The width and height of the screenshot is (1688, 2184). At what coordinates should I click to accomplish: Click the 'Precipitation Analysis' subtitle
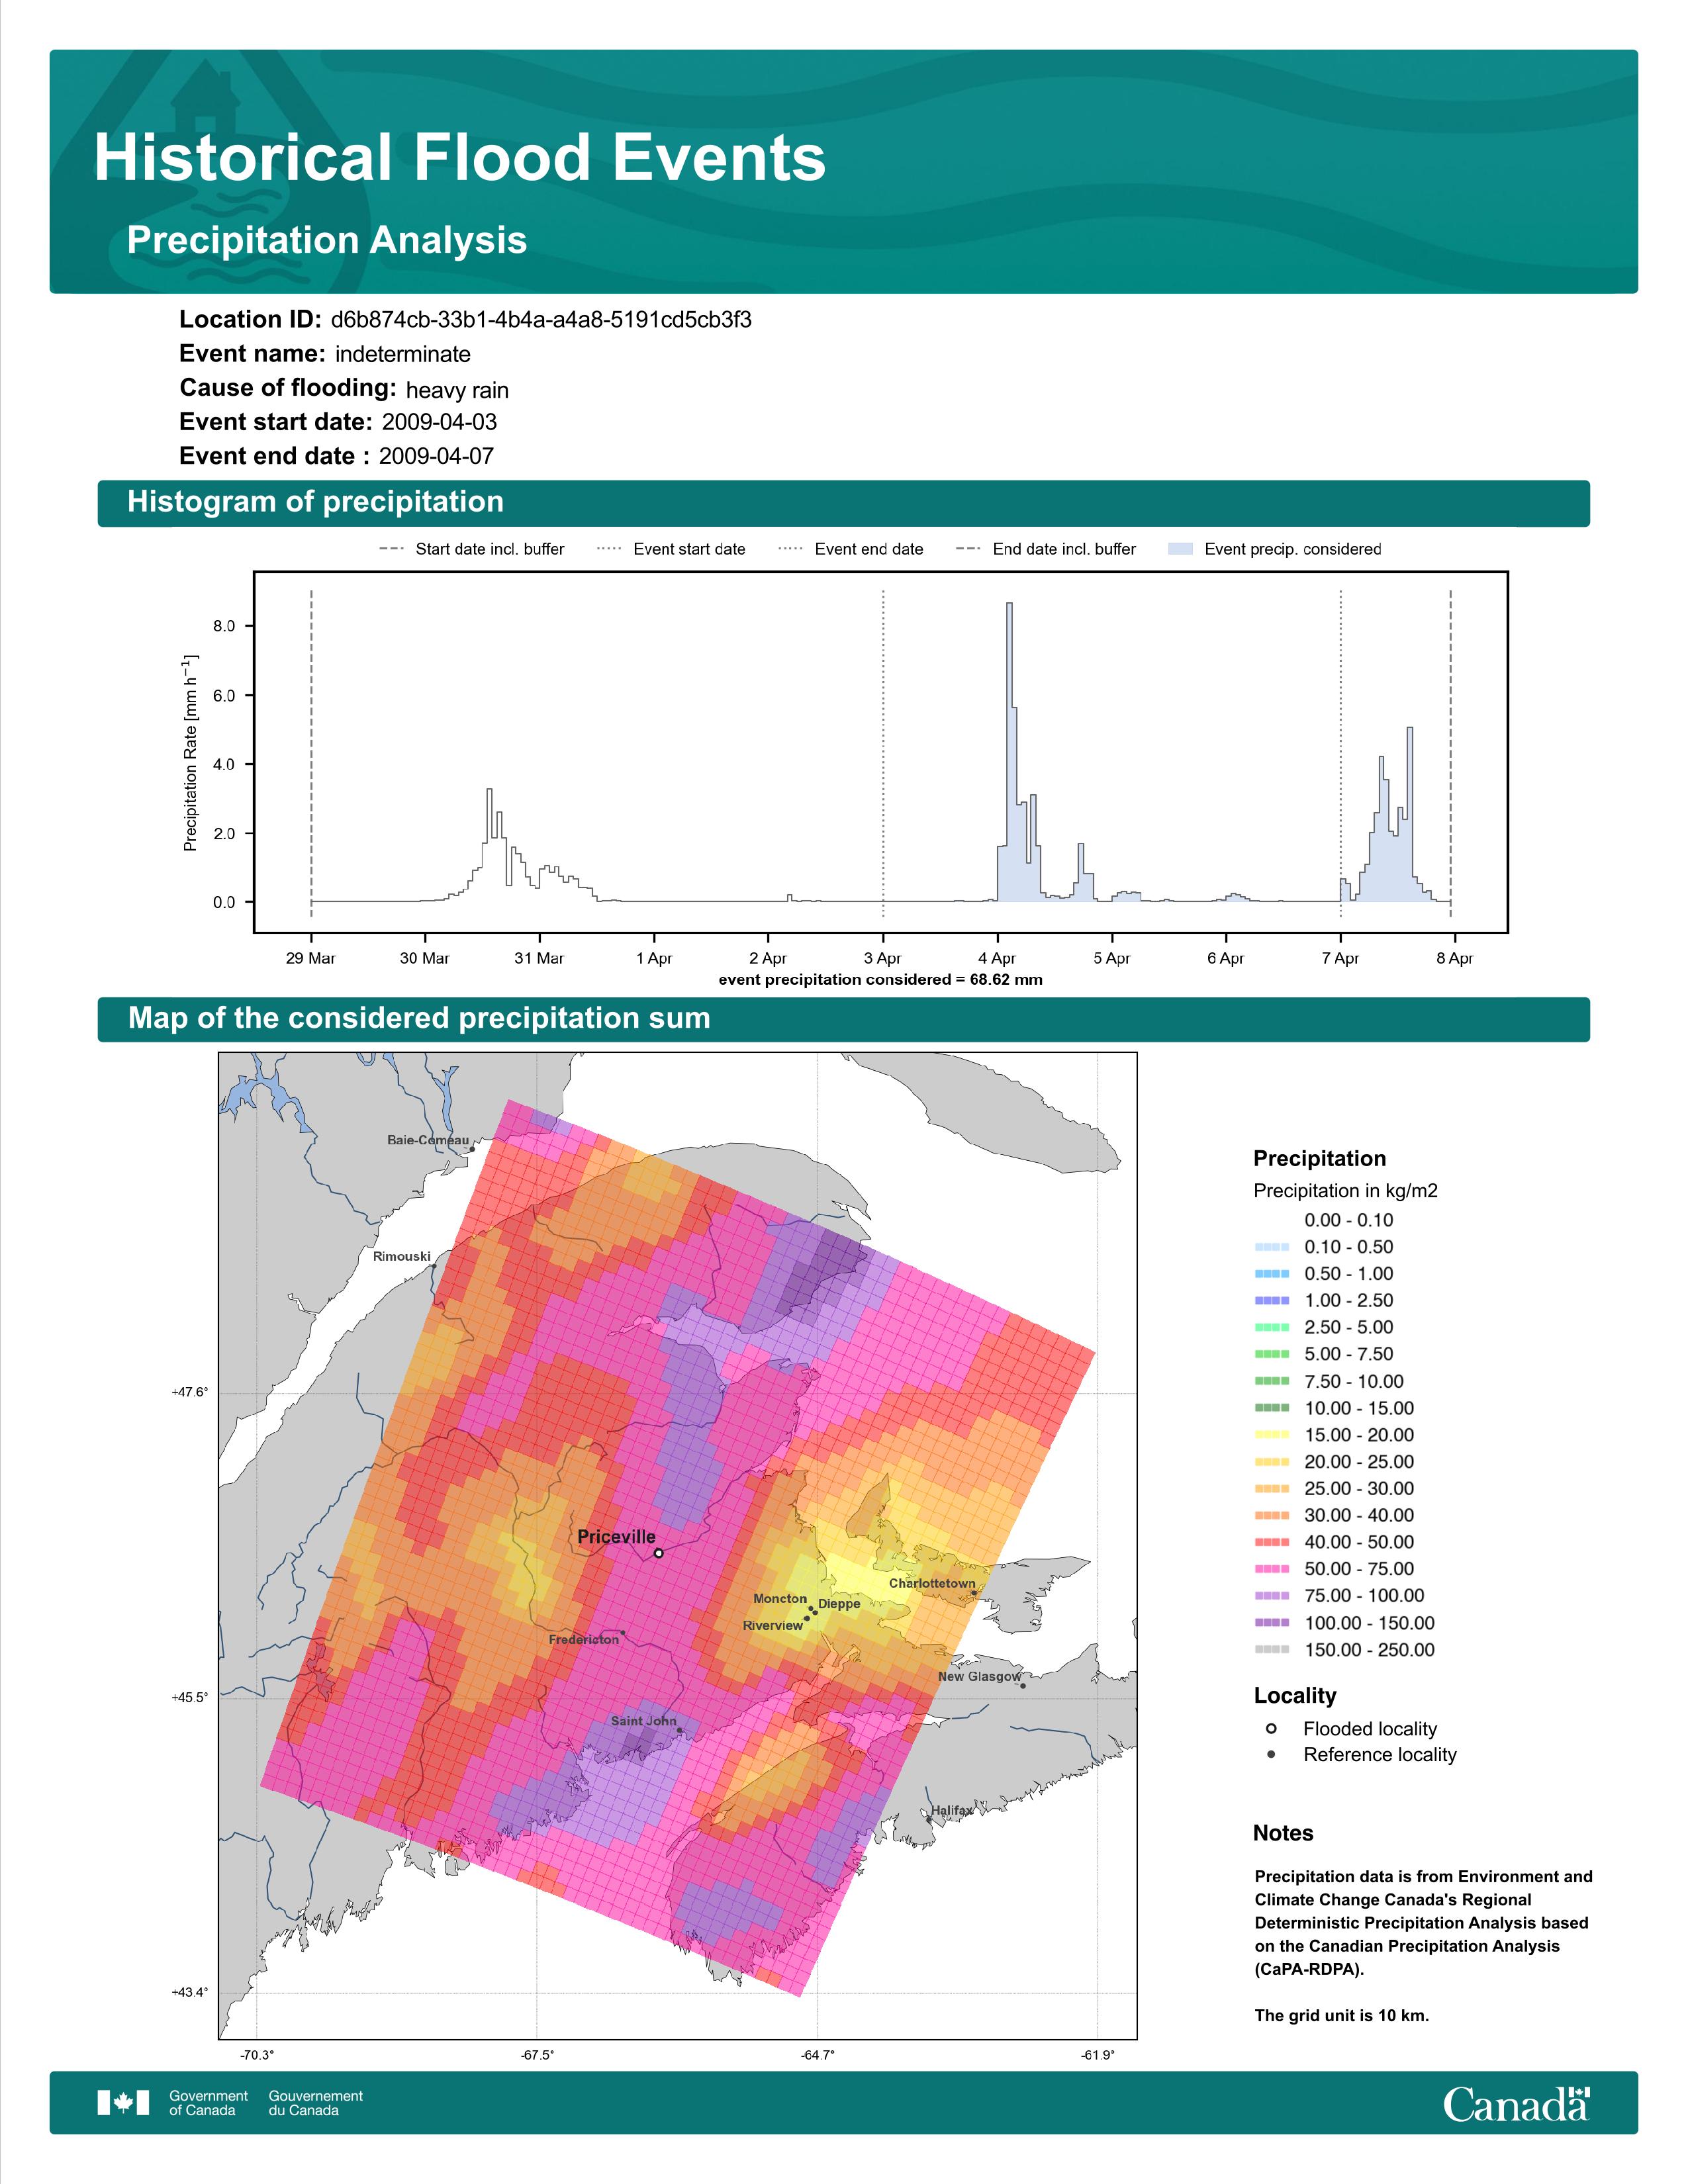point(327,240)
